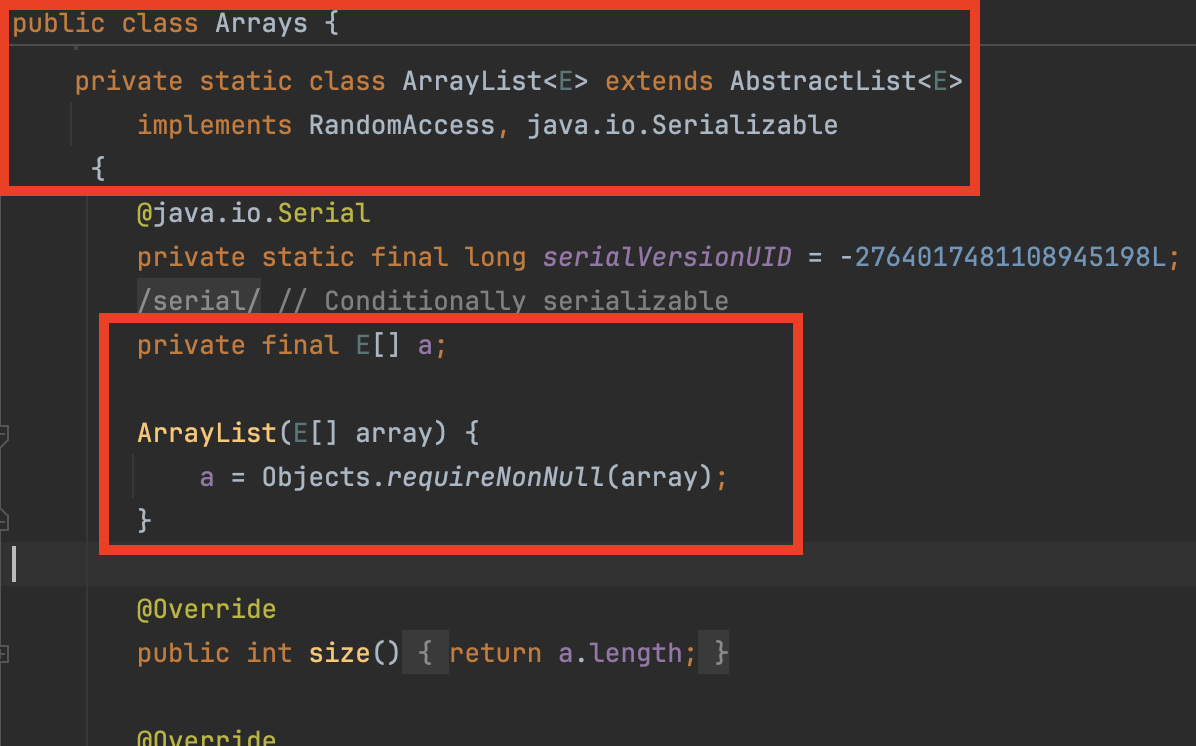The image size is (1196, 746).
Task: Click the @Override annotation above size()
Action: click(207, 609)
